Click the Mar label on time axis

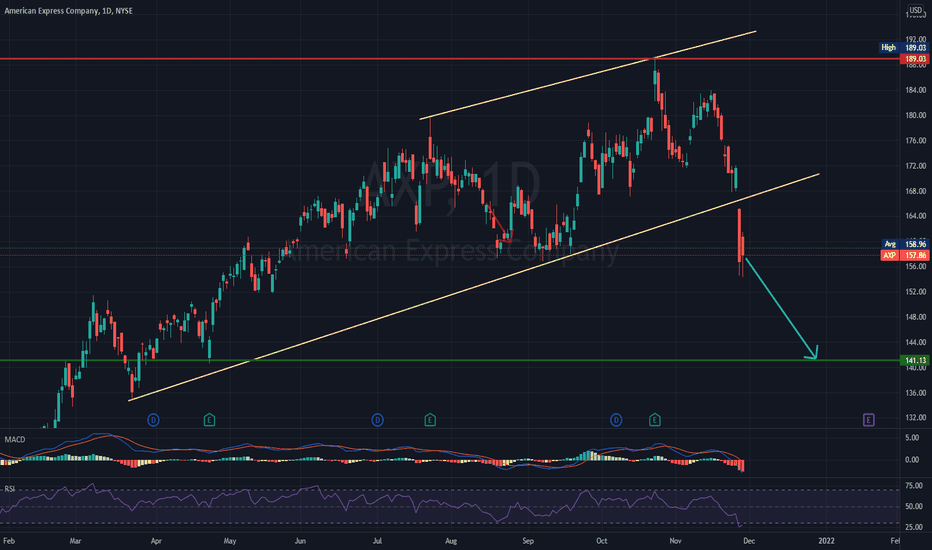point(75,541)
